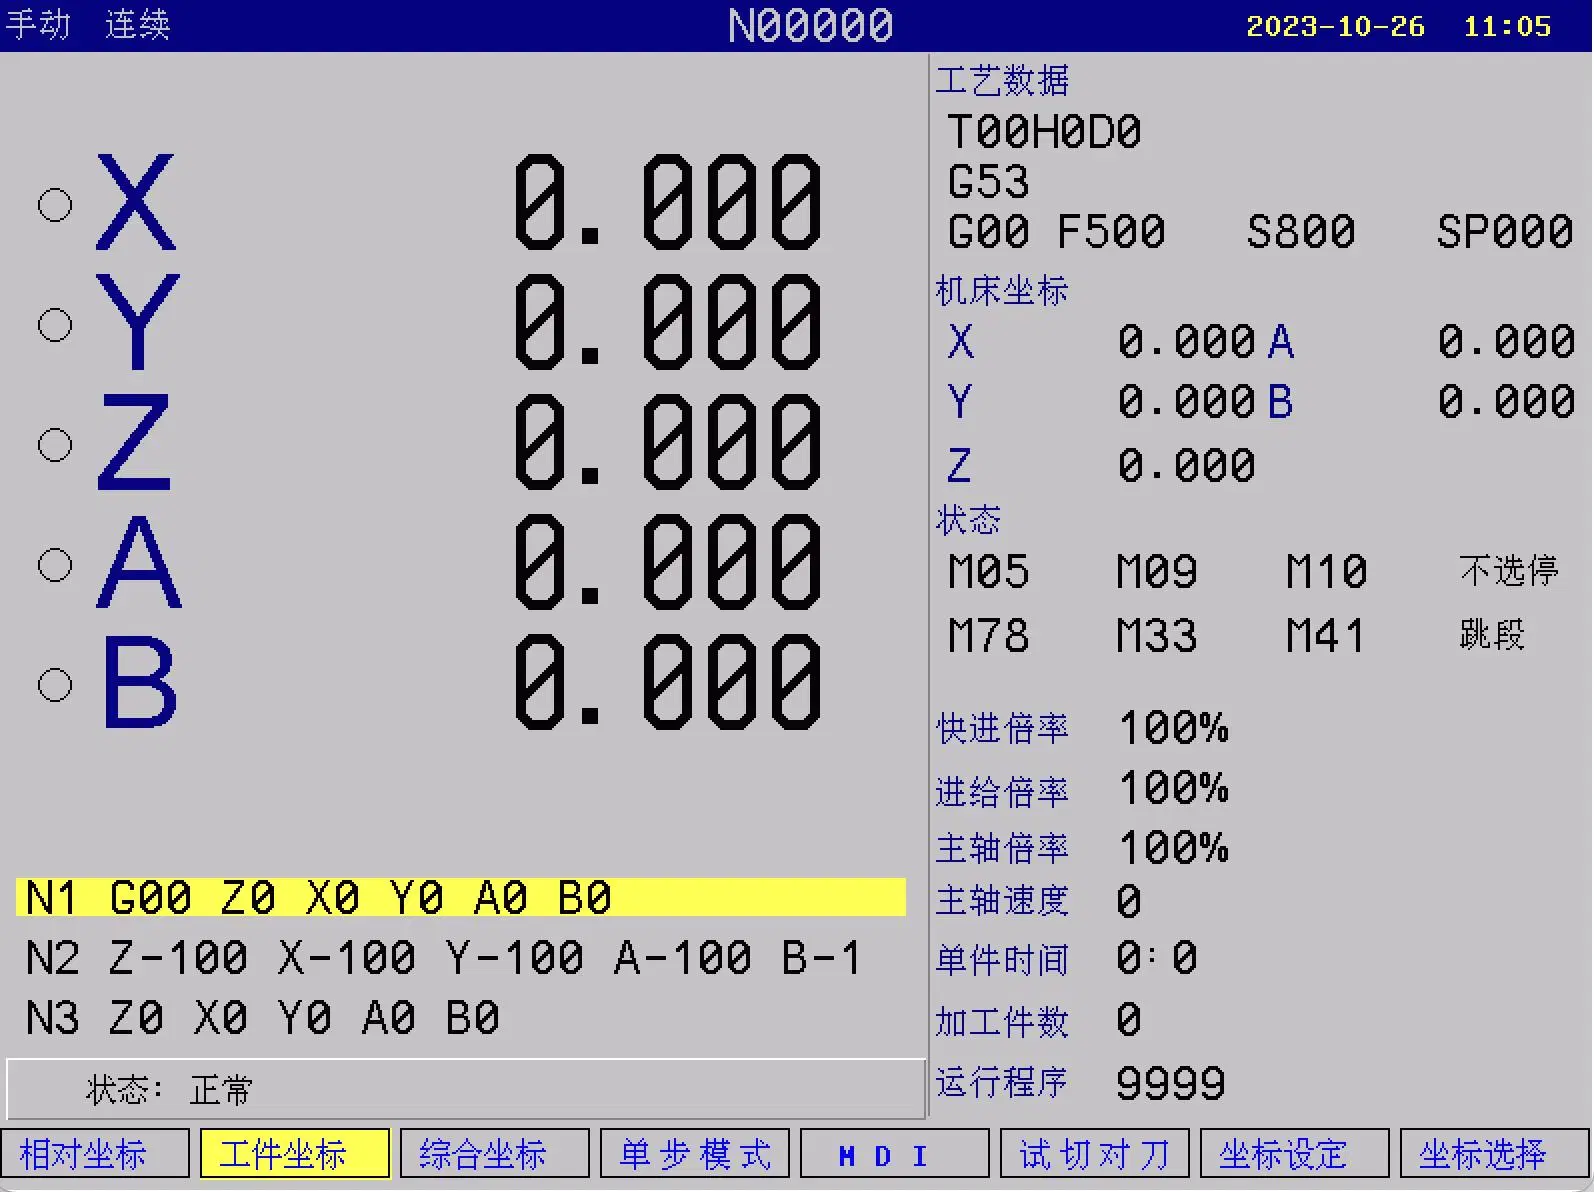The height and width of the screenshot is (1192, 1594).
Task: Select the Z axis radio indicator
Action: coord(55,445)
